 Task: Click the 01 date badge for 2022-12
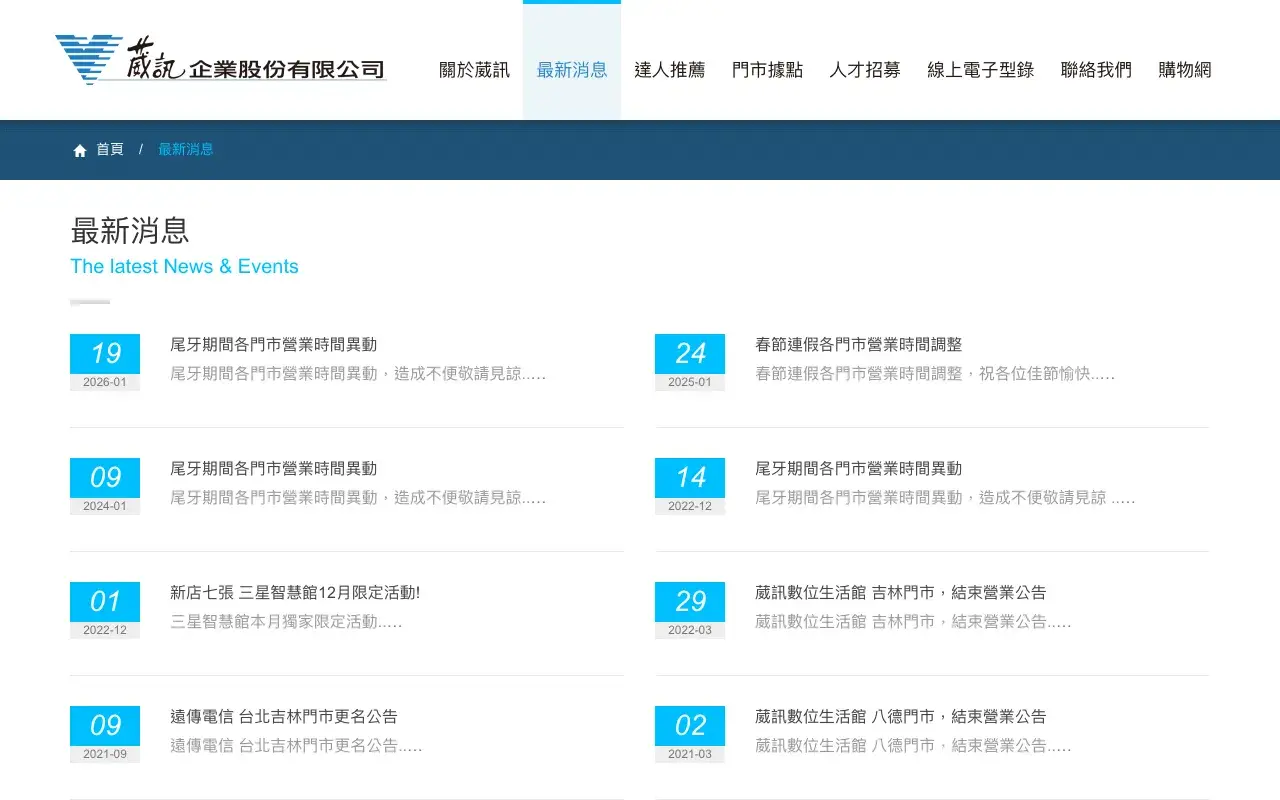point(105,602)
